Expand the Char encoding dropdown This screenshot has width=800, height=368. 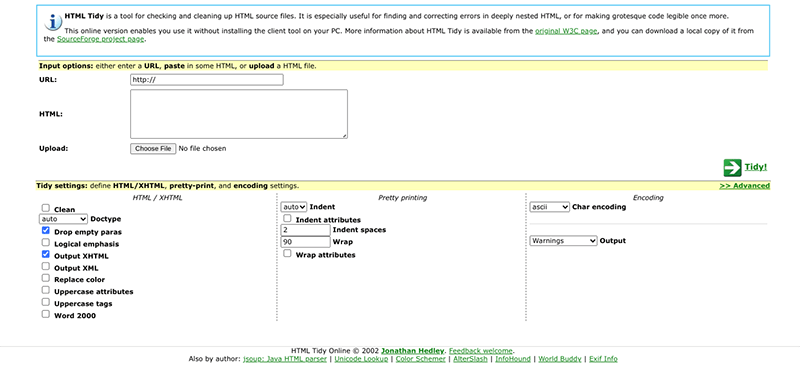pyautogui.click(x=549, y=207)
